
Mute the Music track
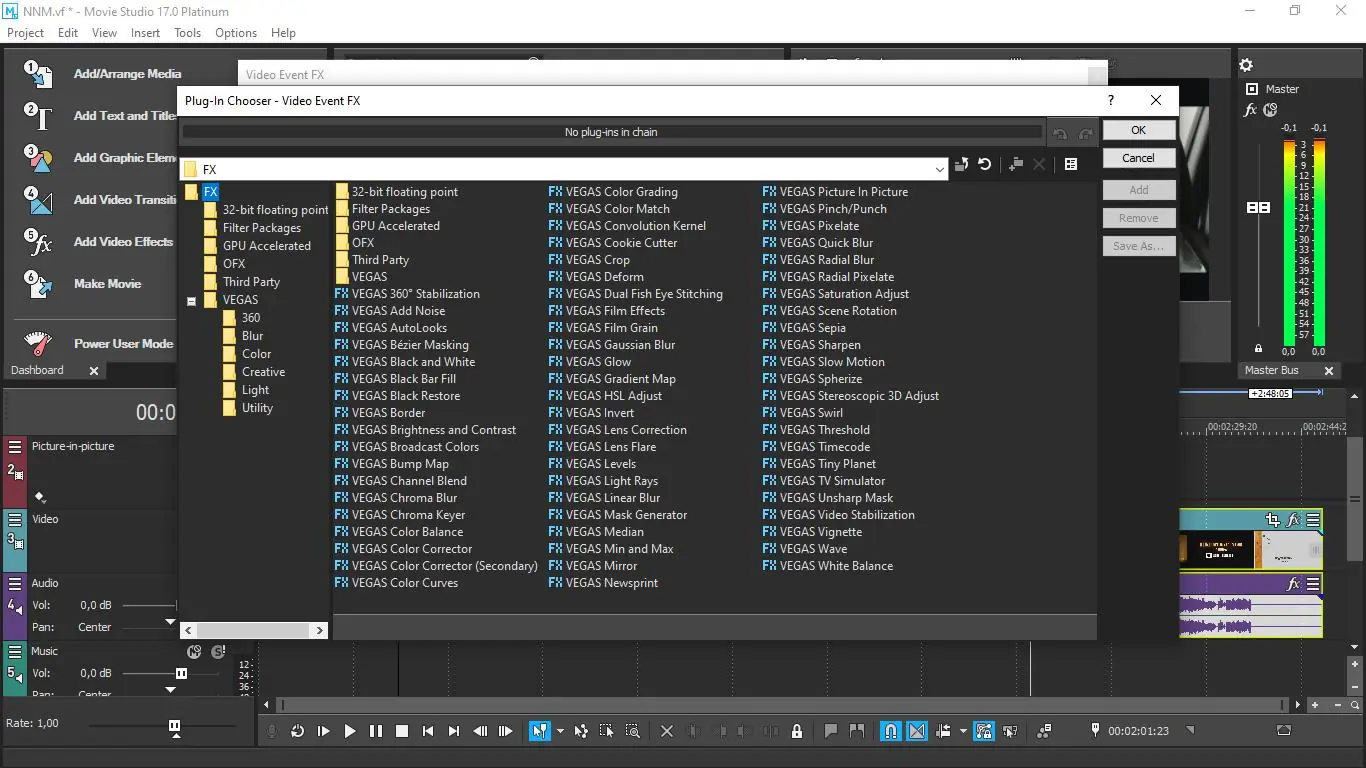[x=194, y=652]
